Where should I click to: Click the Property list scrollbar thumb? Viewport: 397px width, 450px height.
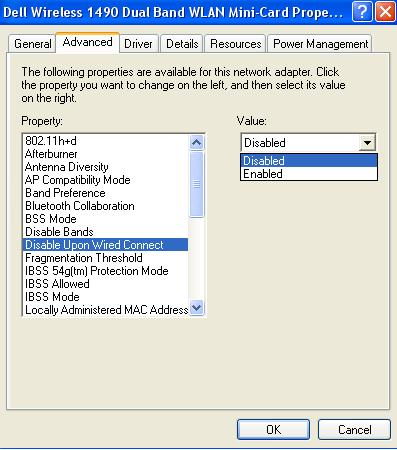[197, 184]
